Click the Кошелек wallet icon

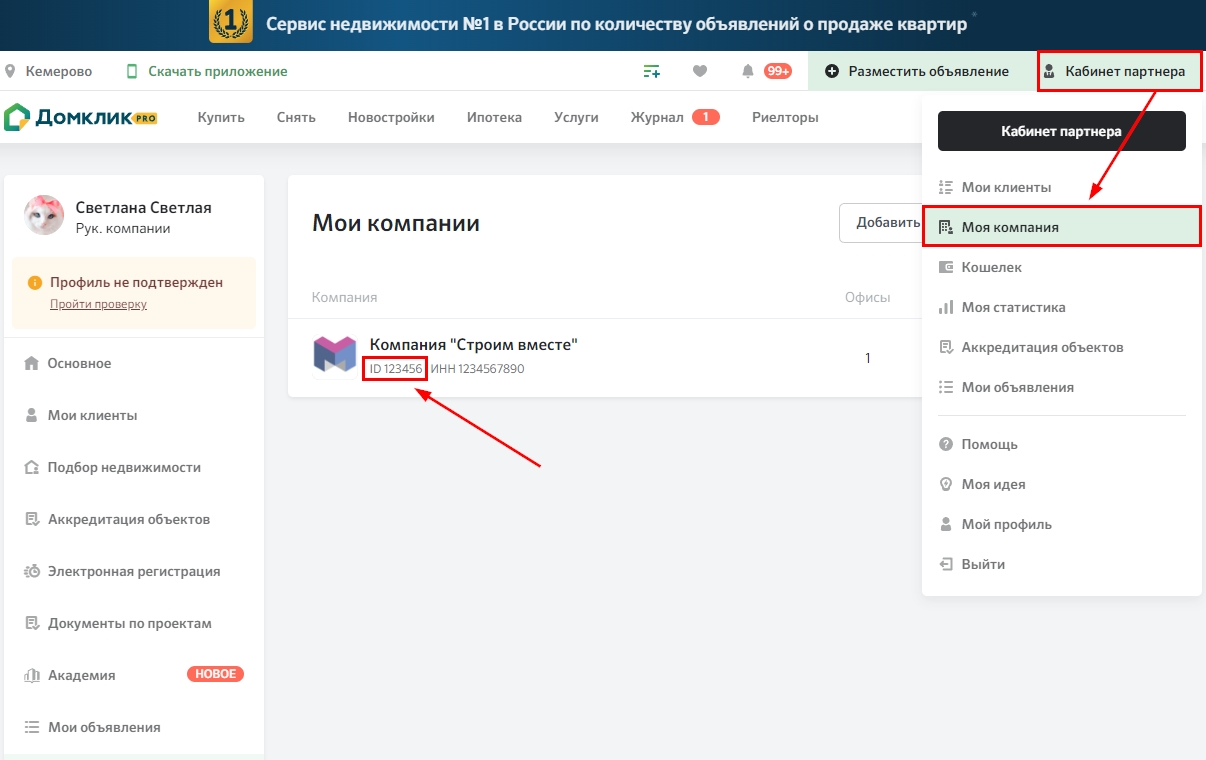[946, 267]
